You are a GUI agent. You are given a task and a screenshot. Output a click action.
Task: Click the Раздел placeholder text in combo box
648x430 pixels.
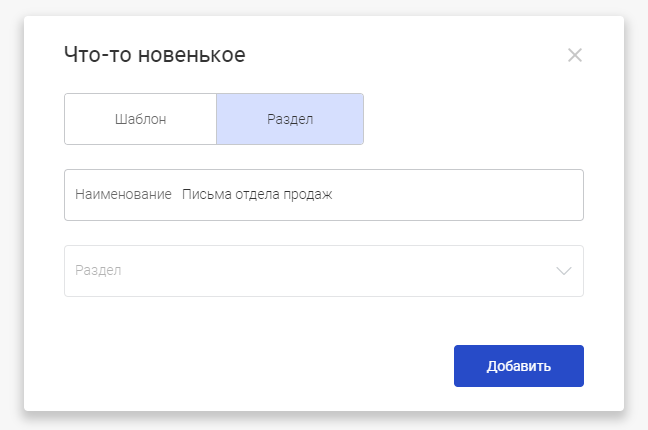pyautogui.click(x=98, y=270)
